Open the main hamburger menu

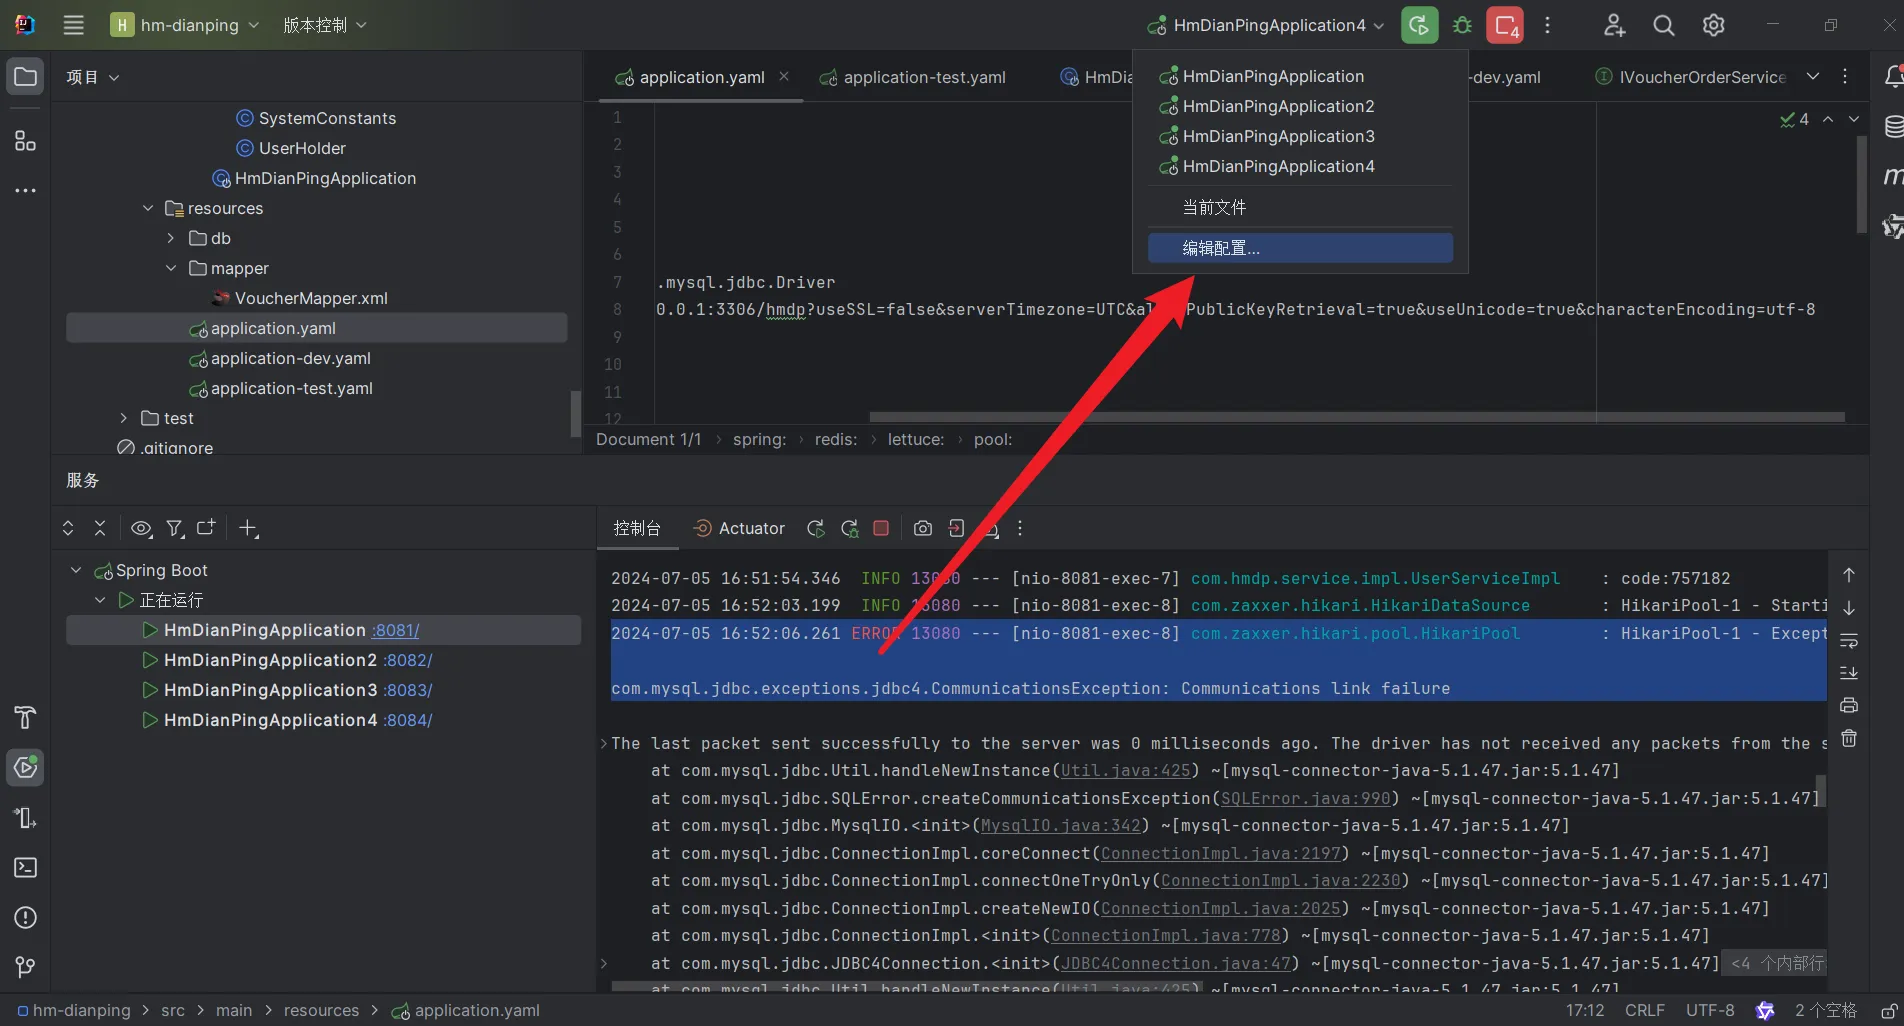pos(73,25)
